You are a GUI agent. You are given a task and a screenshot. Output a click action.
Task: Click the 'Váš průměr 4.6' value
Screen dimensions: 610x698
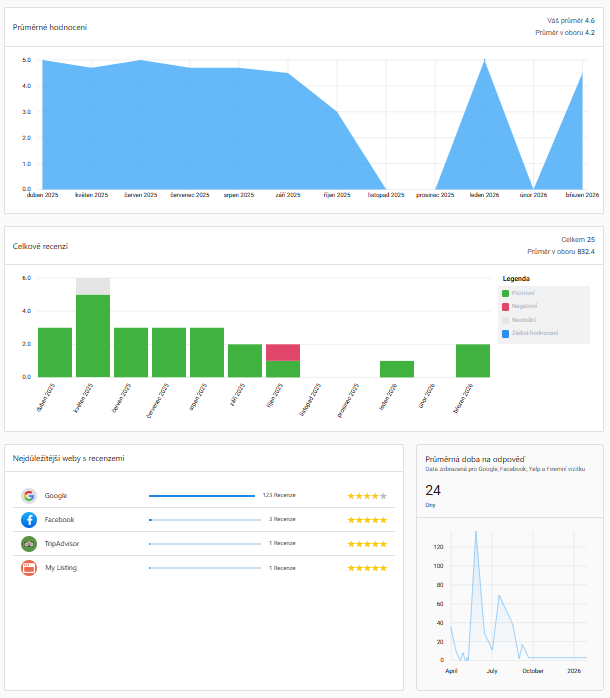[571, 20]
